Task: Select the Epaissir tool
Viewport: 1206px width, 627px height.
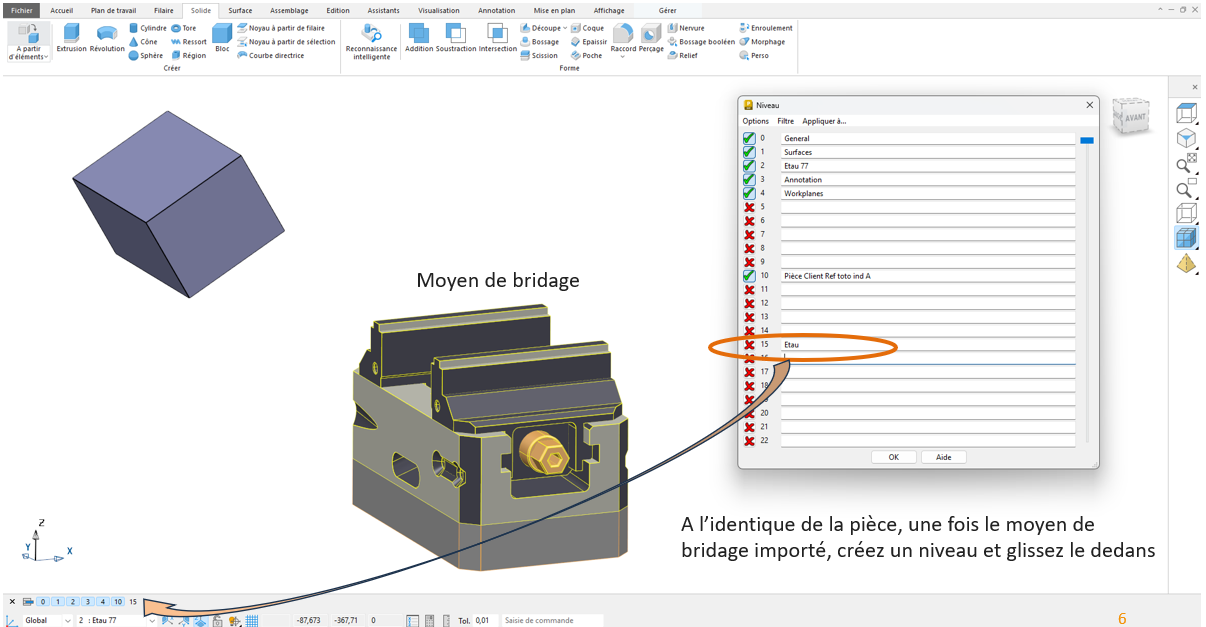Action: point(589,42)
